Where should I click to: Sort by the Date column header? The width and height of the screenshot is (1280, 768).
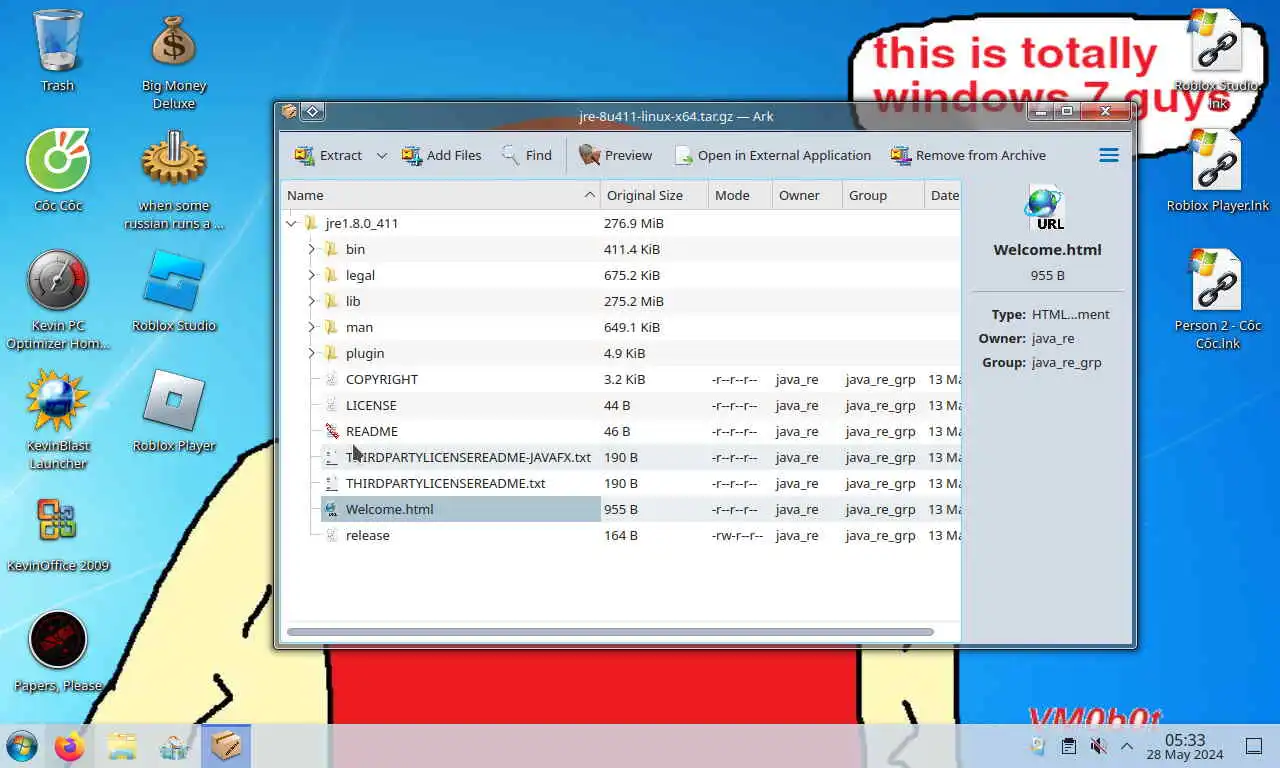(x=943, y=195)
